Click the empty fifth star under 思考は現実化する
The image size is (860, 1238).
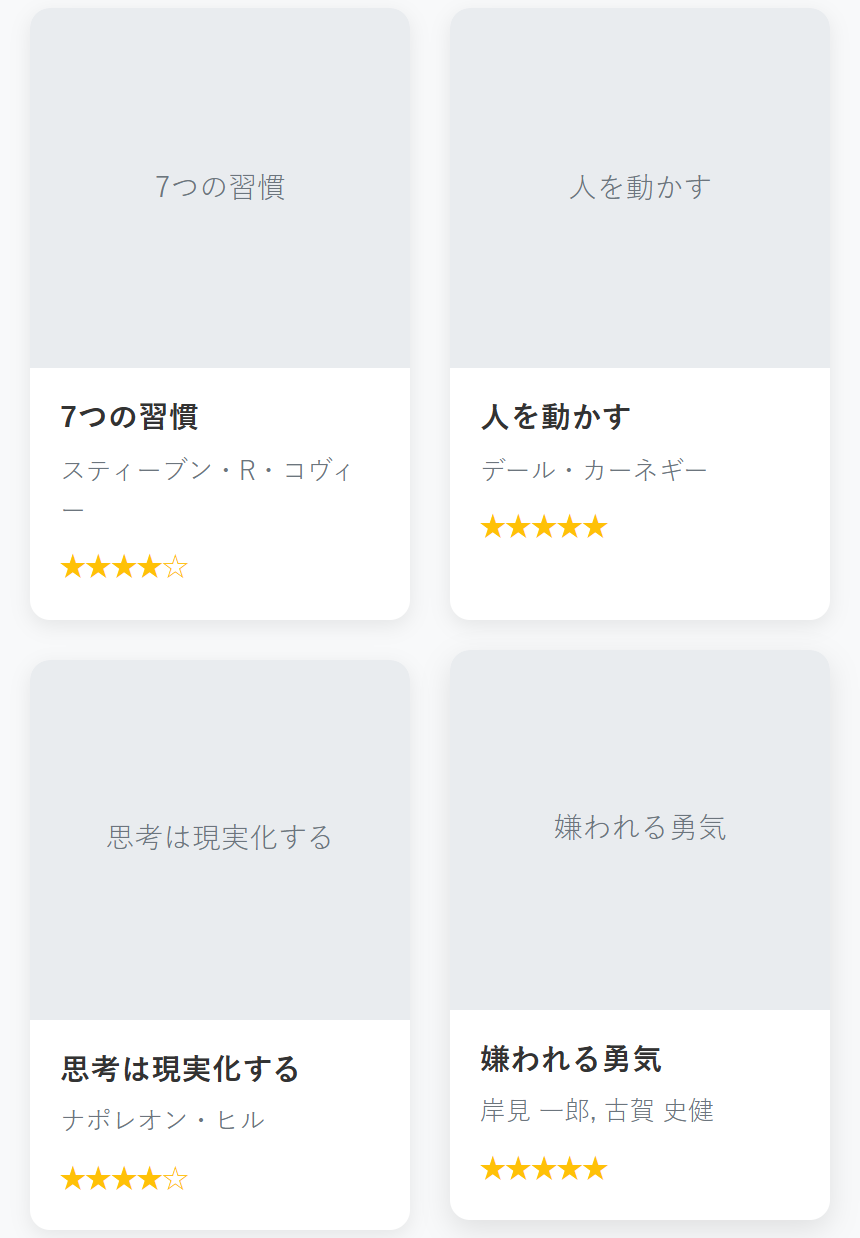point(175,1179)
